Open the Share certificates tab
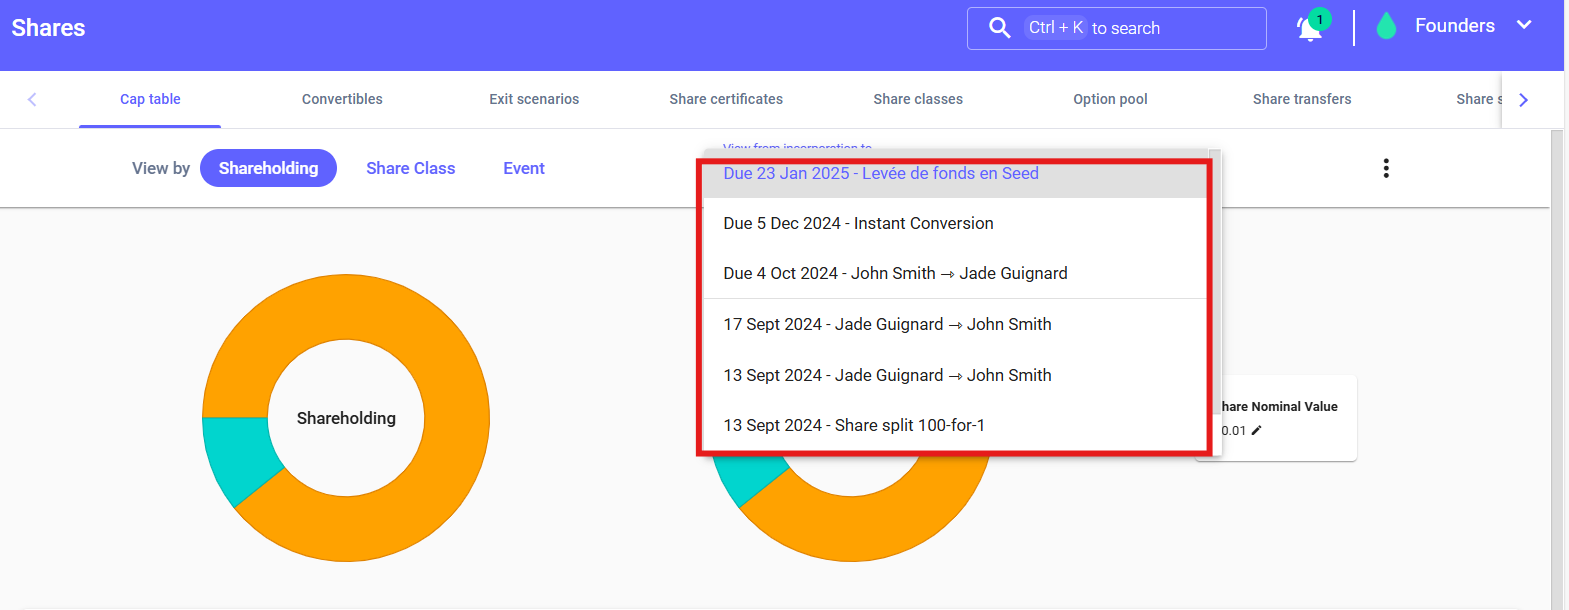The image size is (1569, 610). point(726,99)
